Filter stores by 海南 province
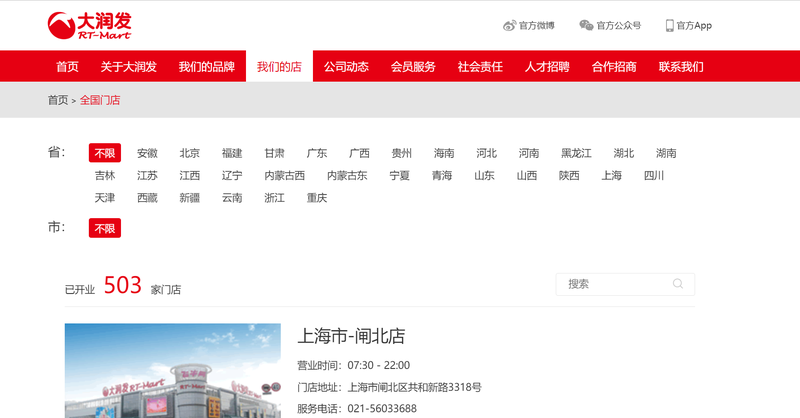 (x=444, y=153)
